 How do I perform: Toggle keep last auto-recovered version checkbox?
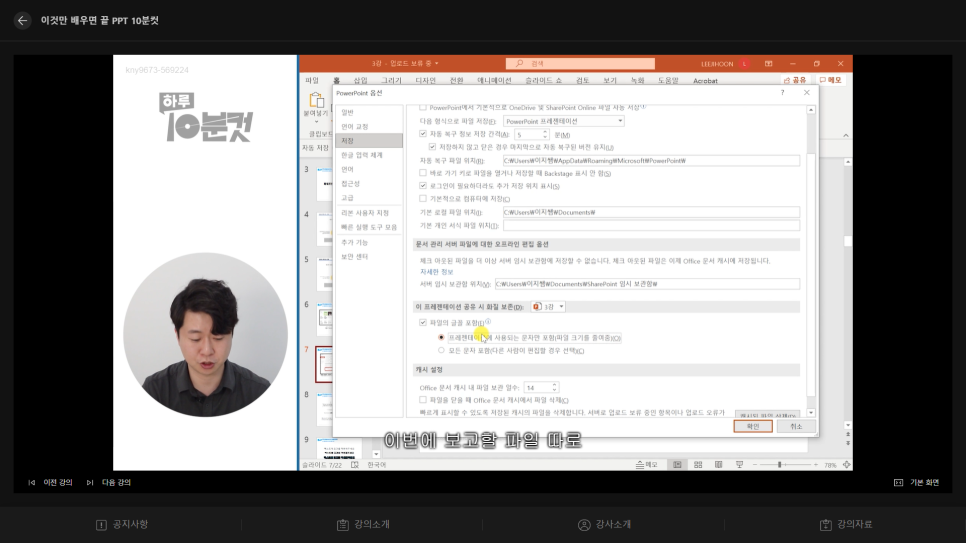(x=432, y=147)
